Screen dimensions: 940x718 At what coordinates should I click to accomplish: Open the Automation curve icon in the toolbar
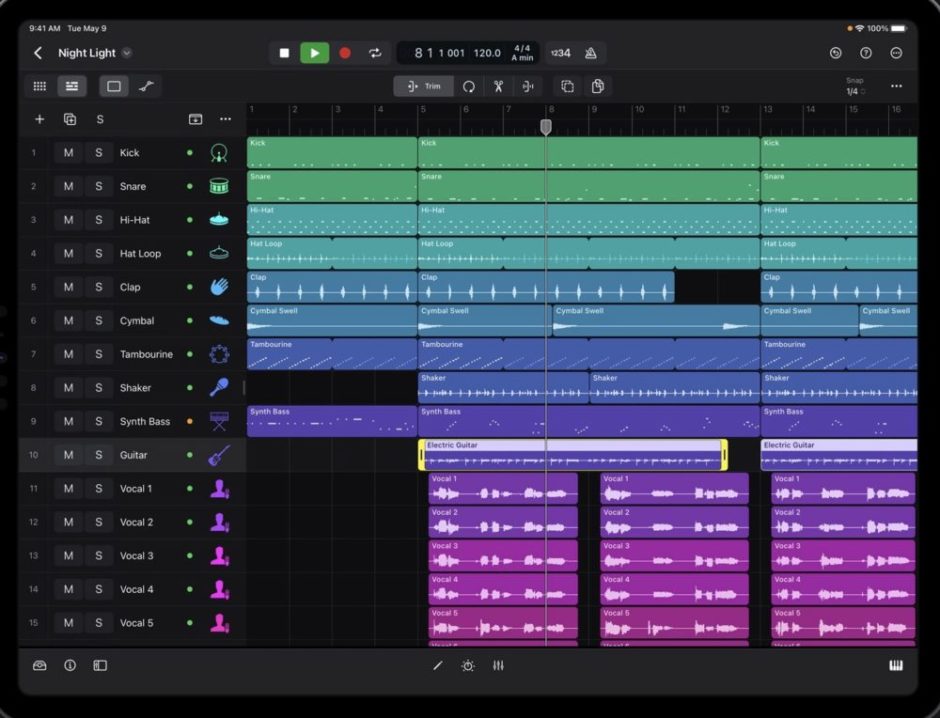146,86
